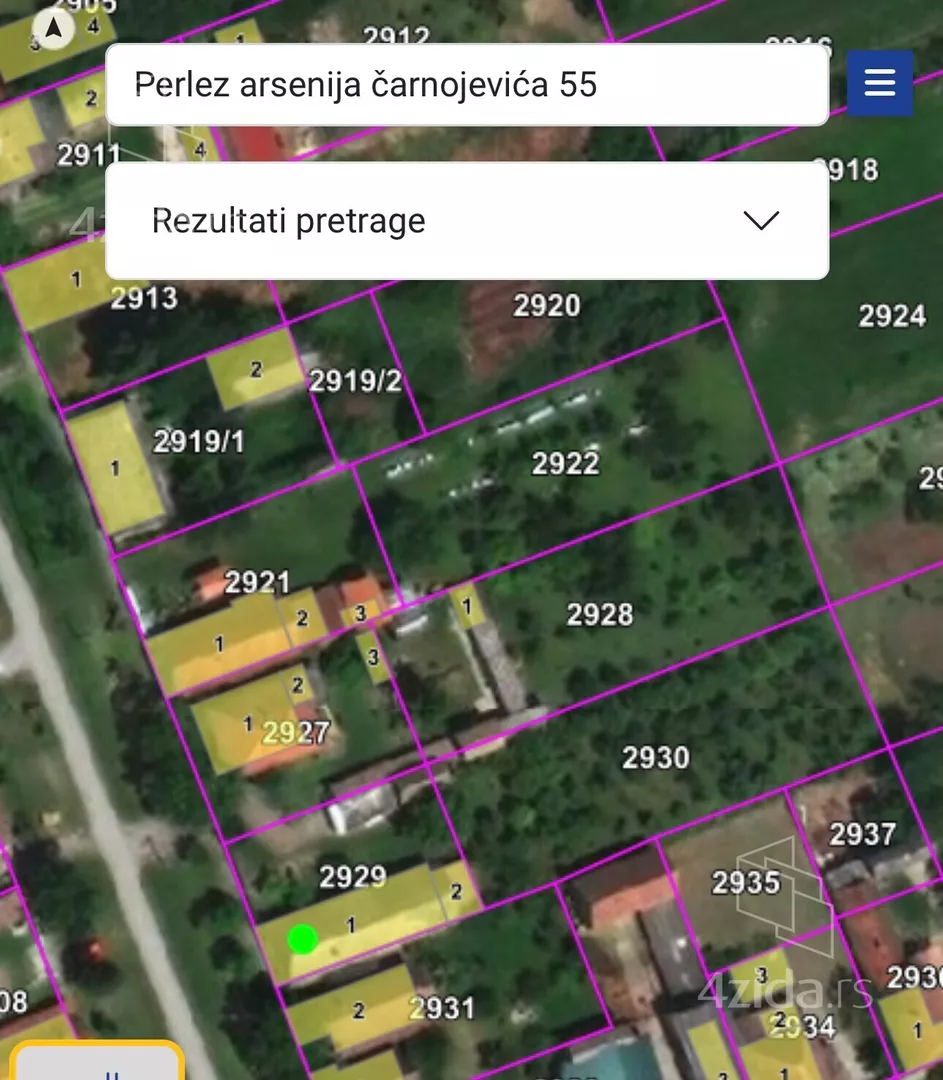Select parcel 2920 label
The width and height of the screenshot is (943, 1080).
(x=547, y=305)
